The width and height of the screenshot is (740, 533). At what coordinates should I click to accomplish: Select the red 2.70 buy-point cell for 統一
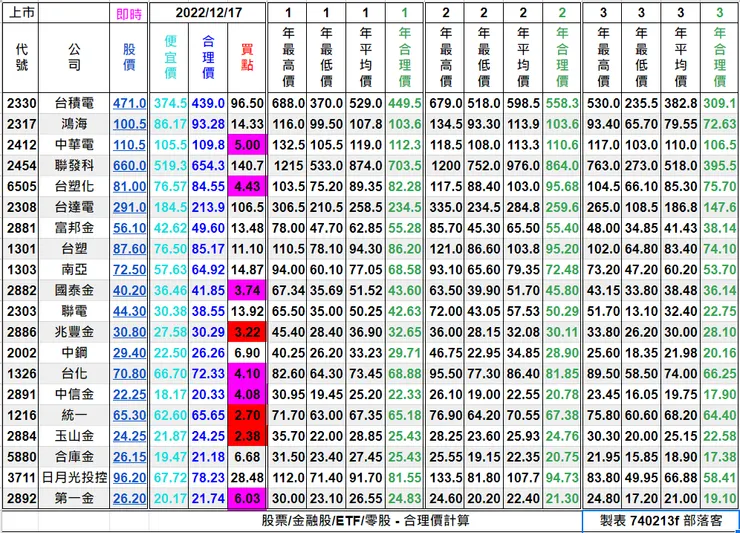pyautogui.click(x=247, y=415)
